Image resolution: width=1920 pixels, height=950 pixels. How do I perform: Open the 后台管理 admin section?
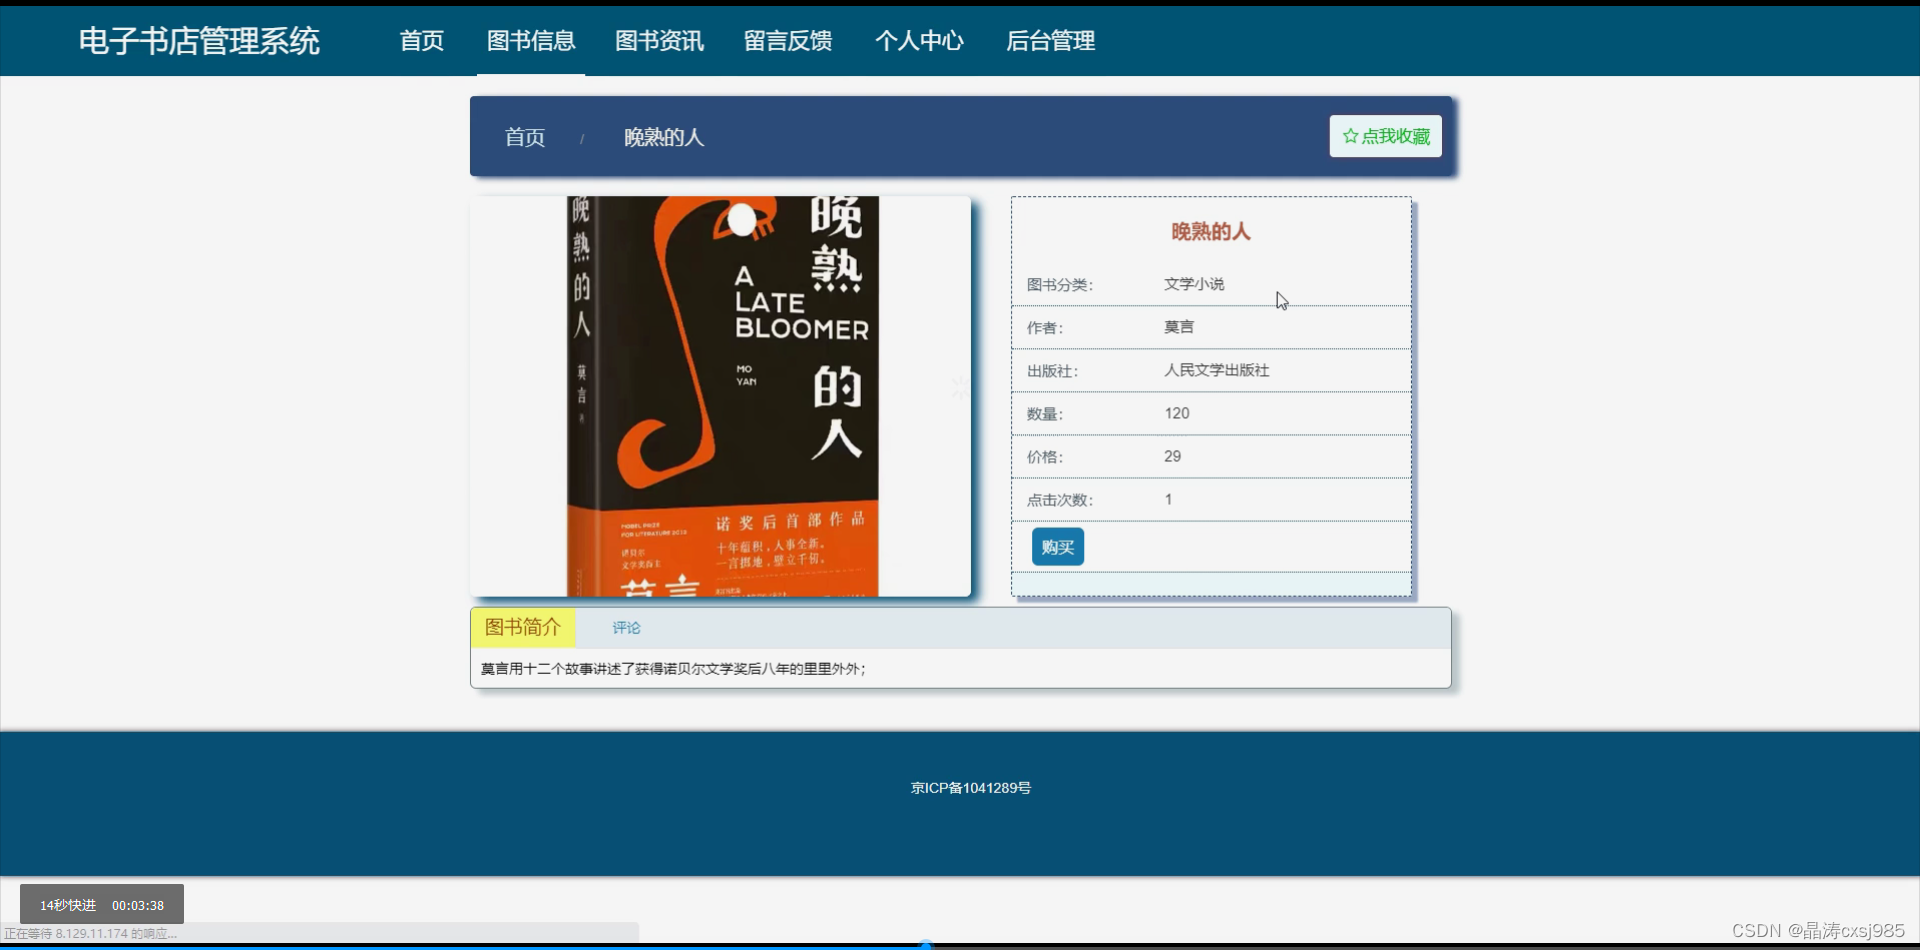1050,41
